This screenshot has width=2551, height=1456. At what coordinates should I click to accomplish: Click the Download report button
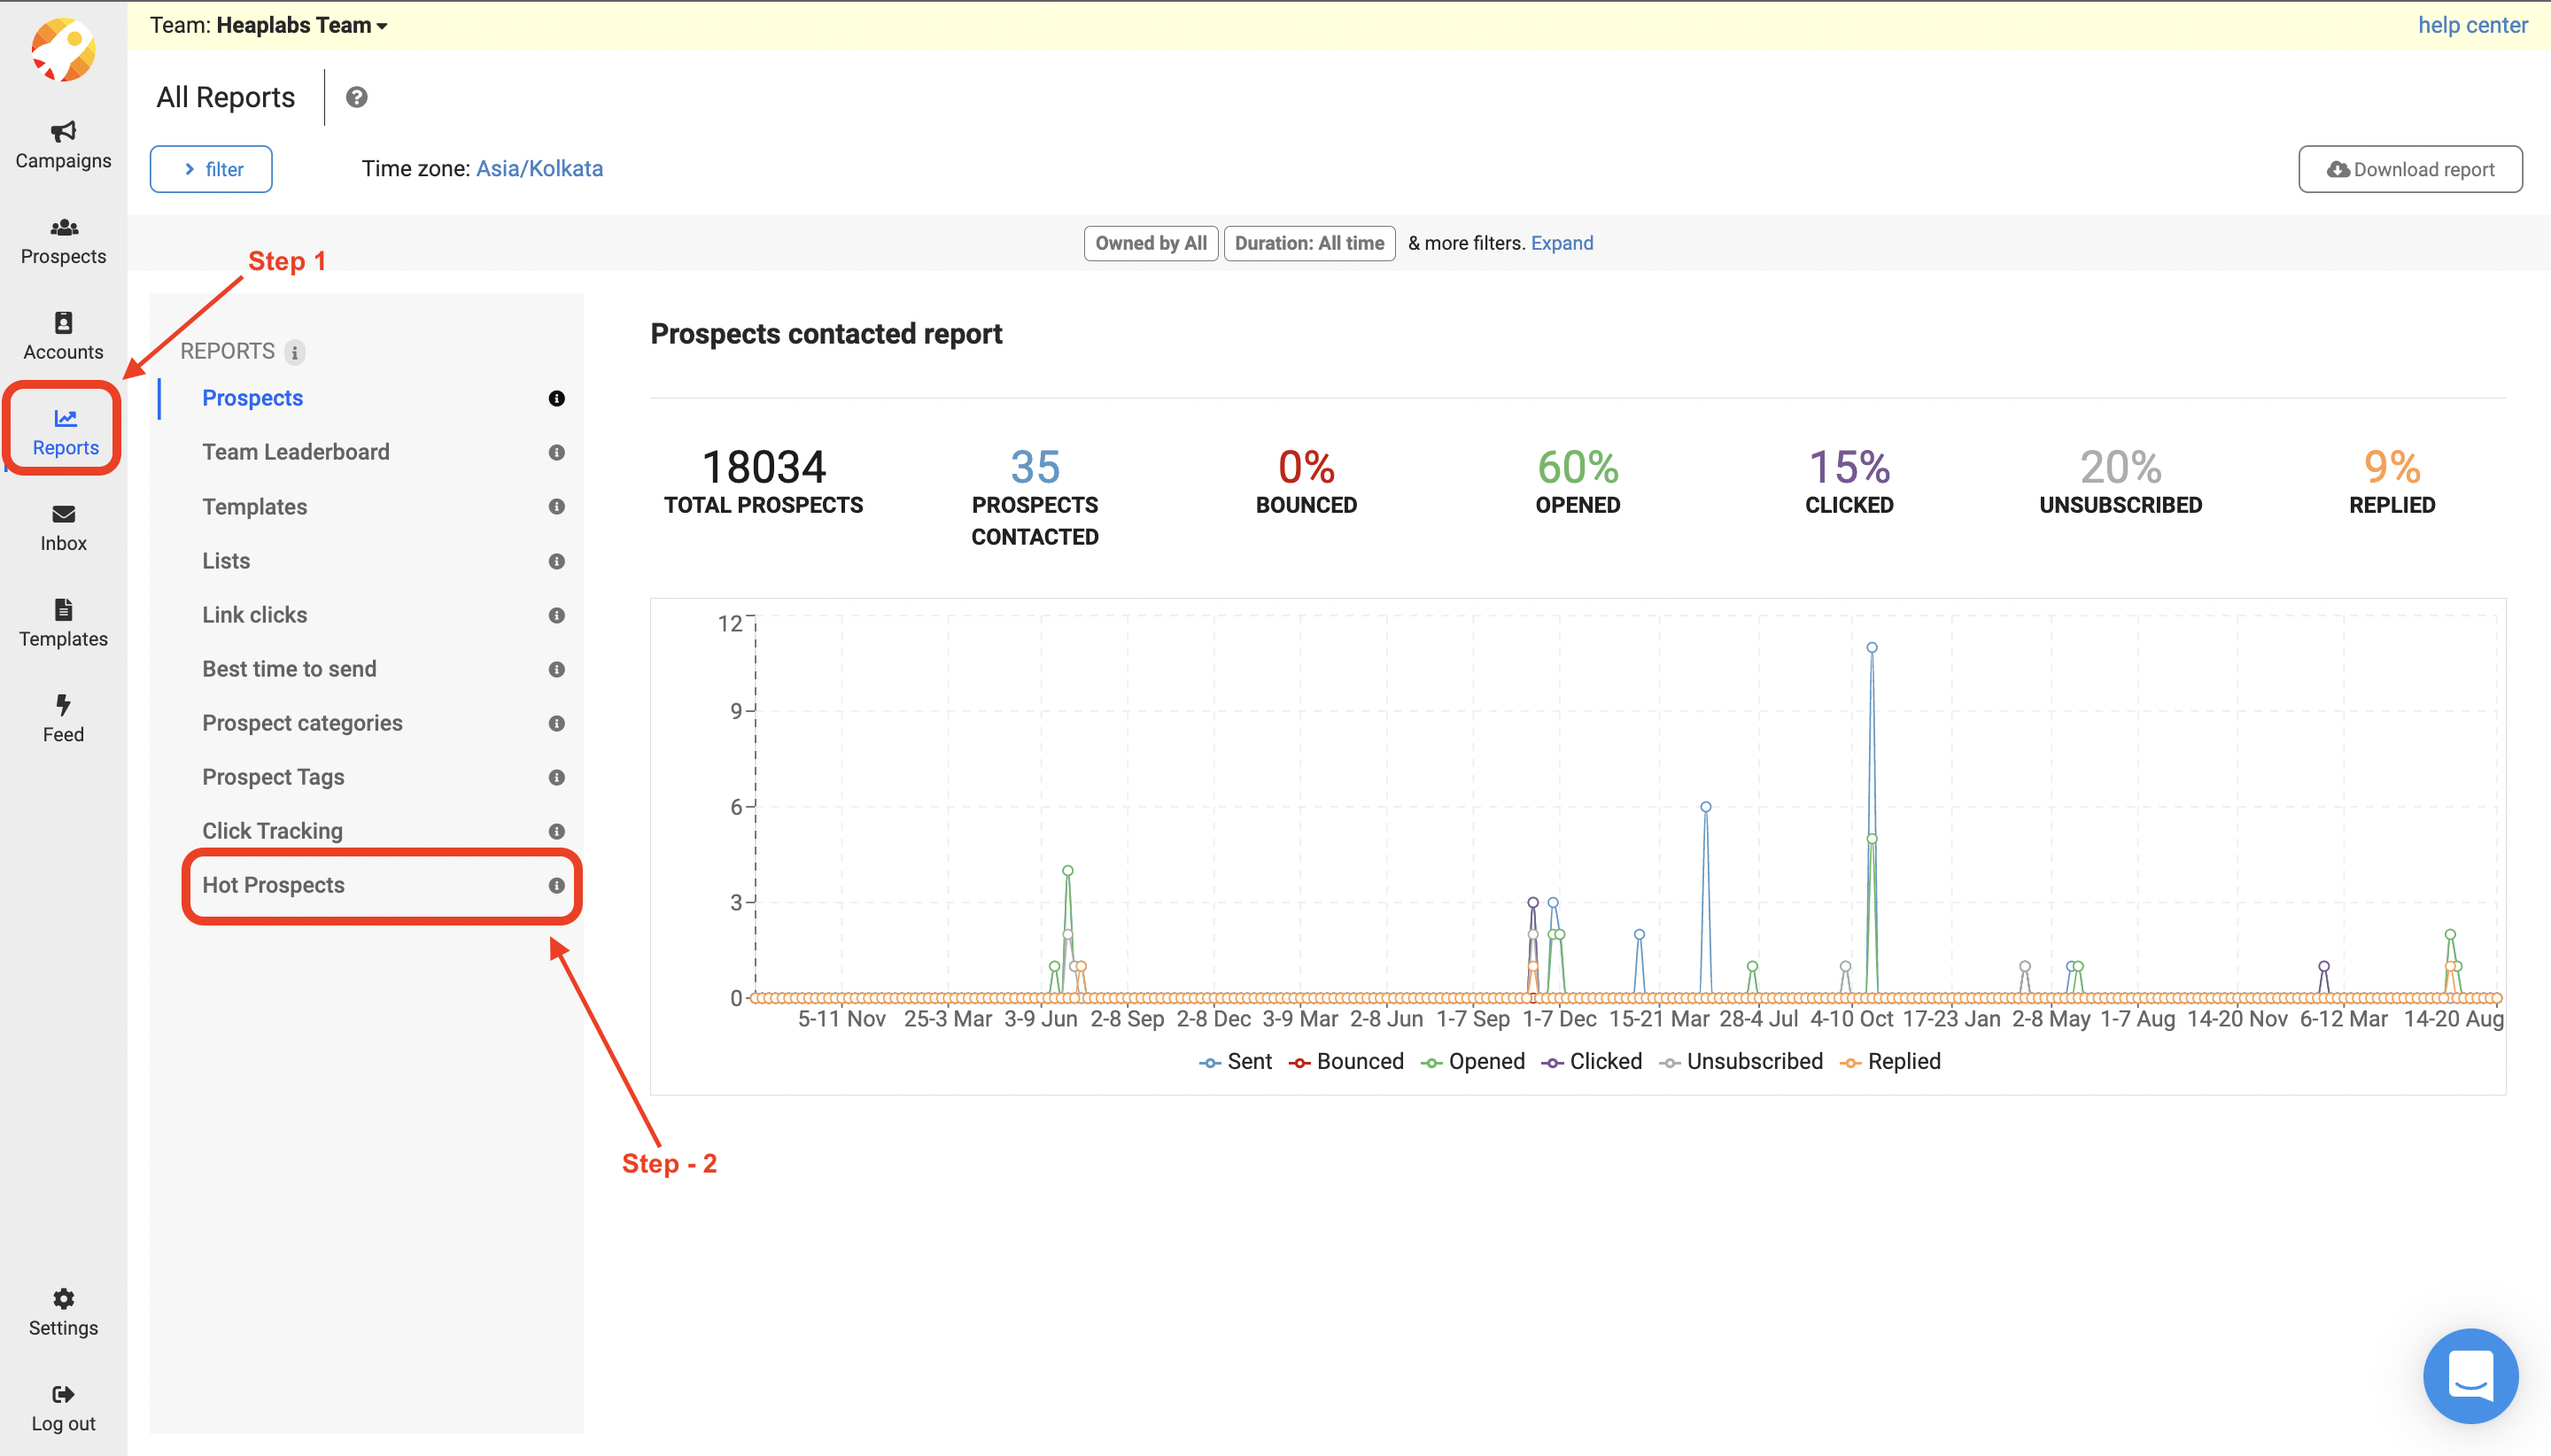[x=2409, y=169]
